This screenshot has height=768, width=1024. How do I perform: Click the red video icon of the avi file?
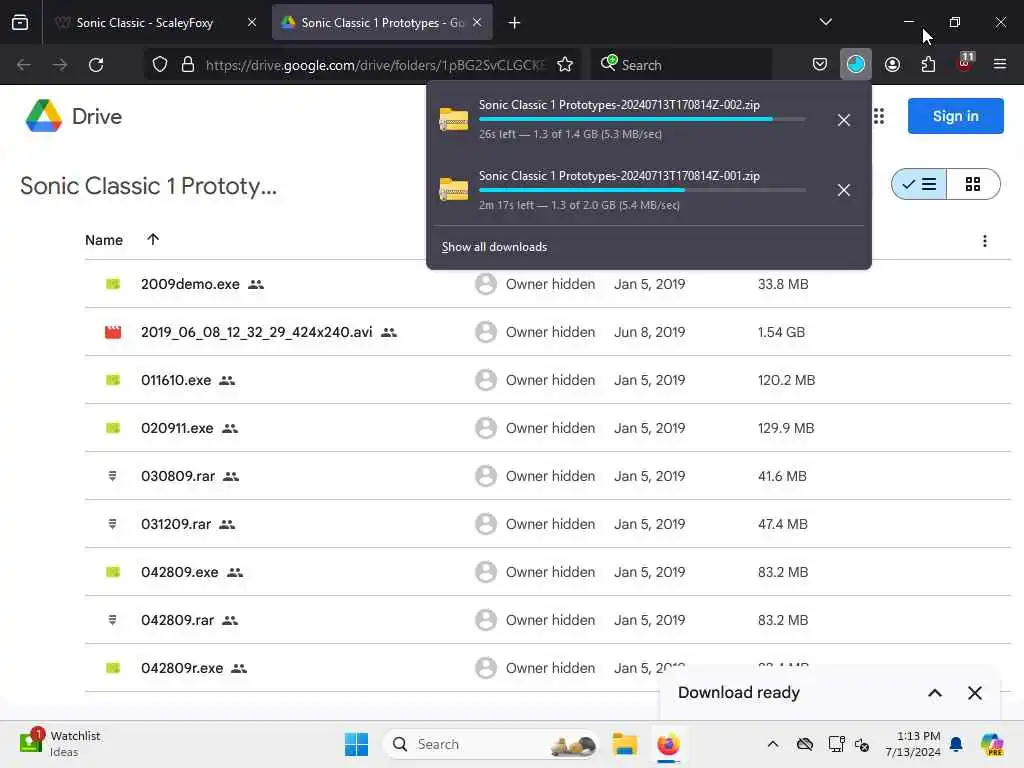(113, 332)
